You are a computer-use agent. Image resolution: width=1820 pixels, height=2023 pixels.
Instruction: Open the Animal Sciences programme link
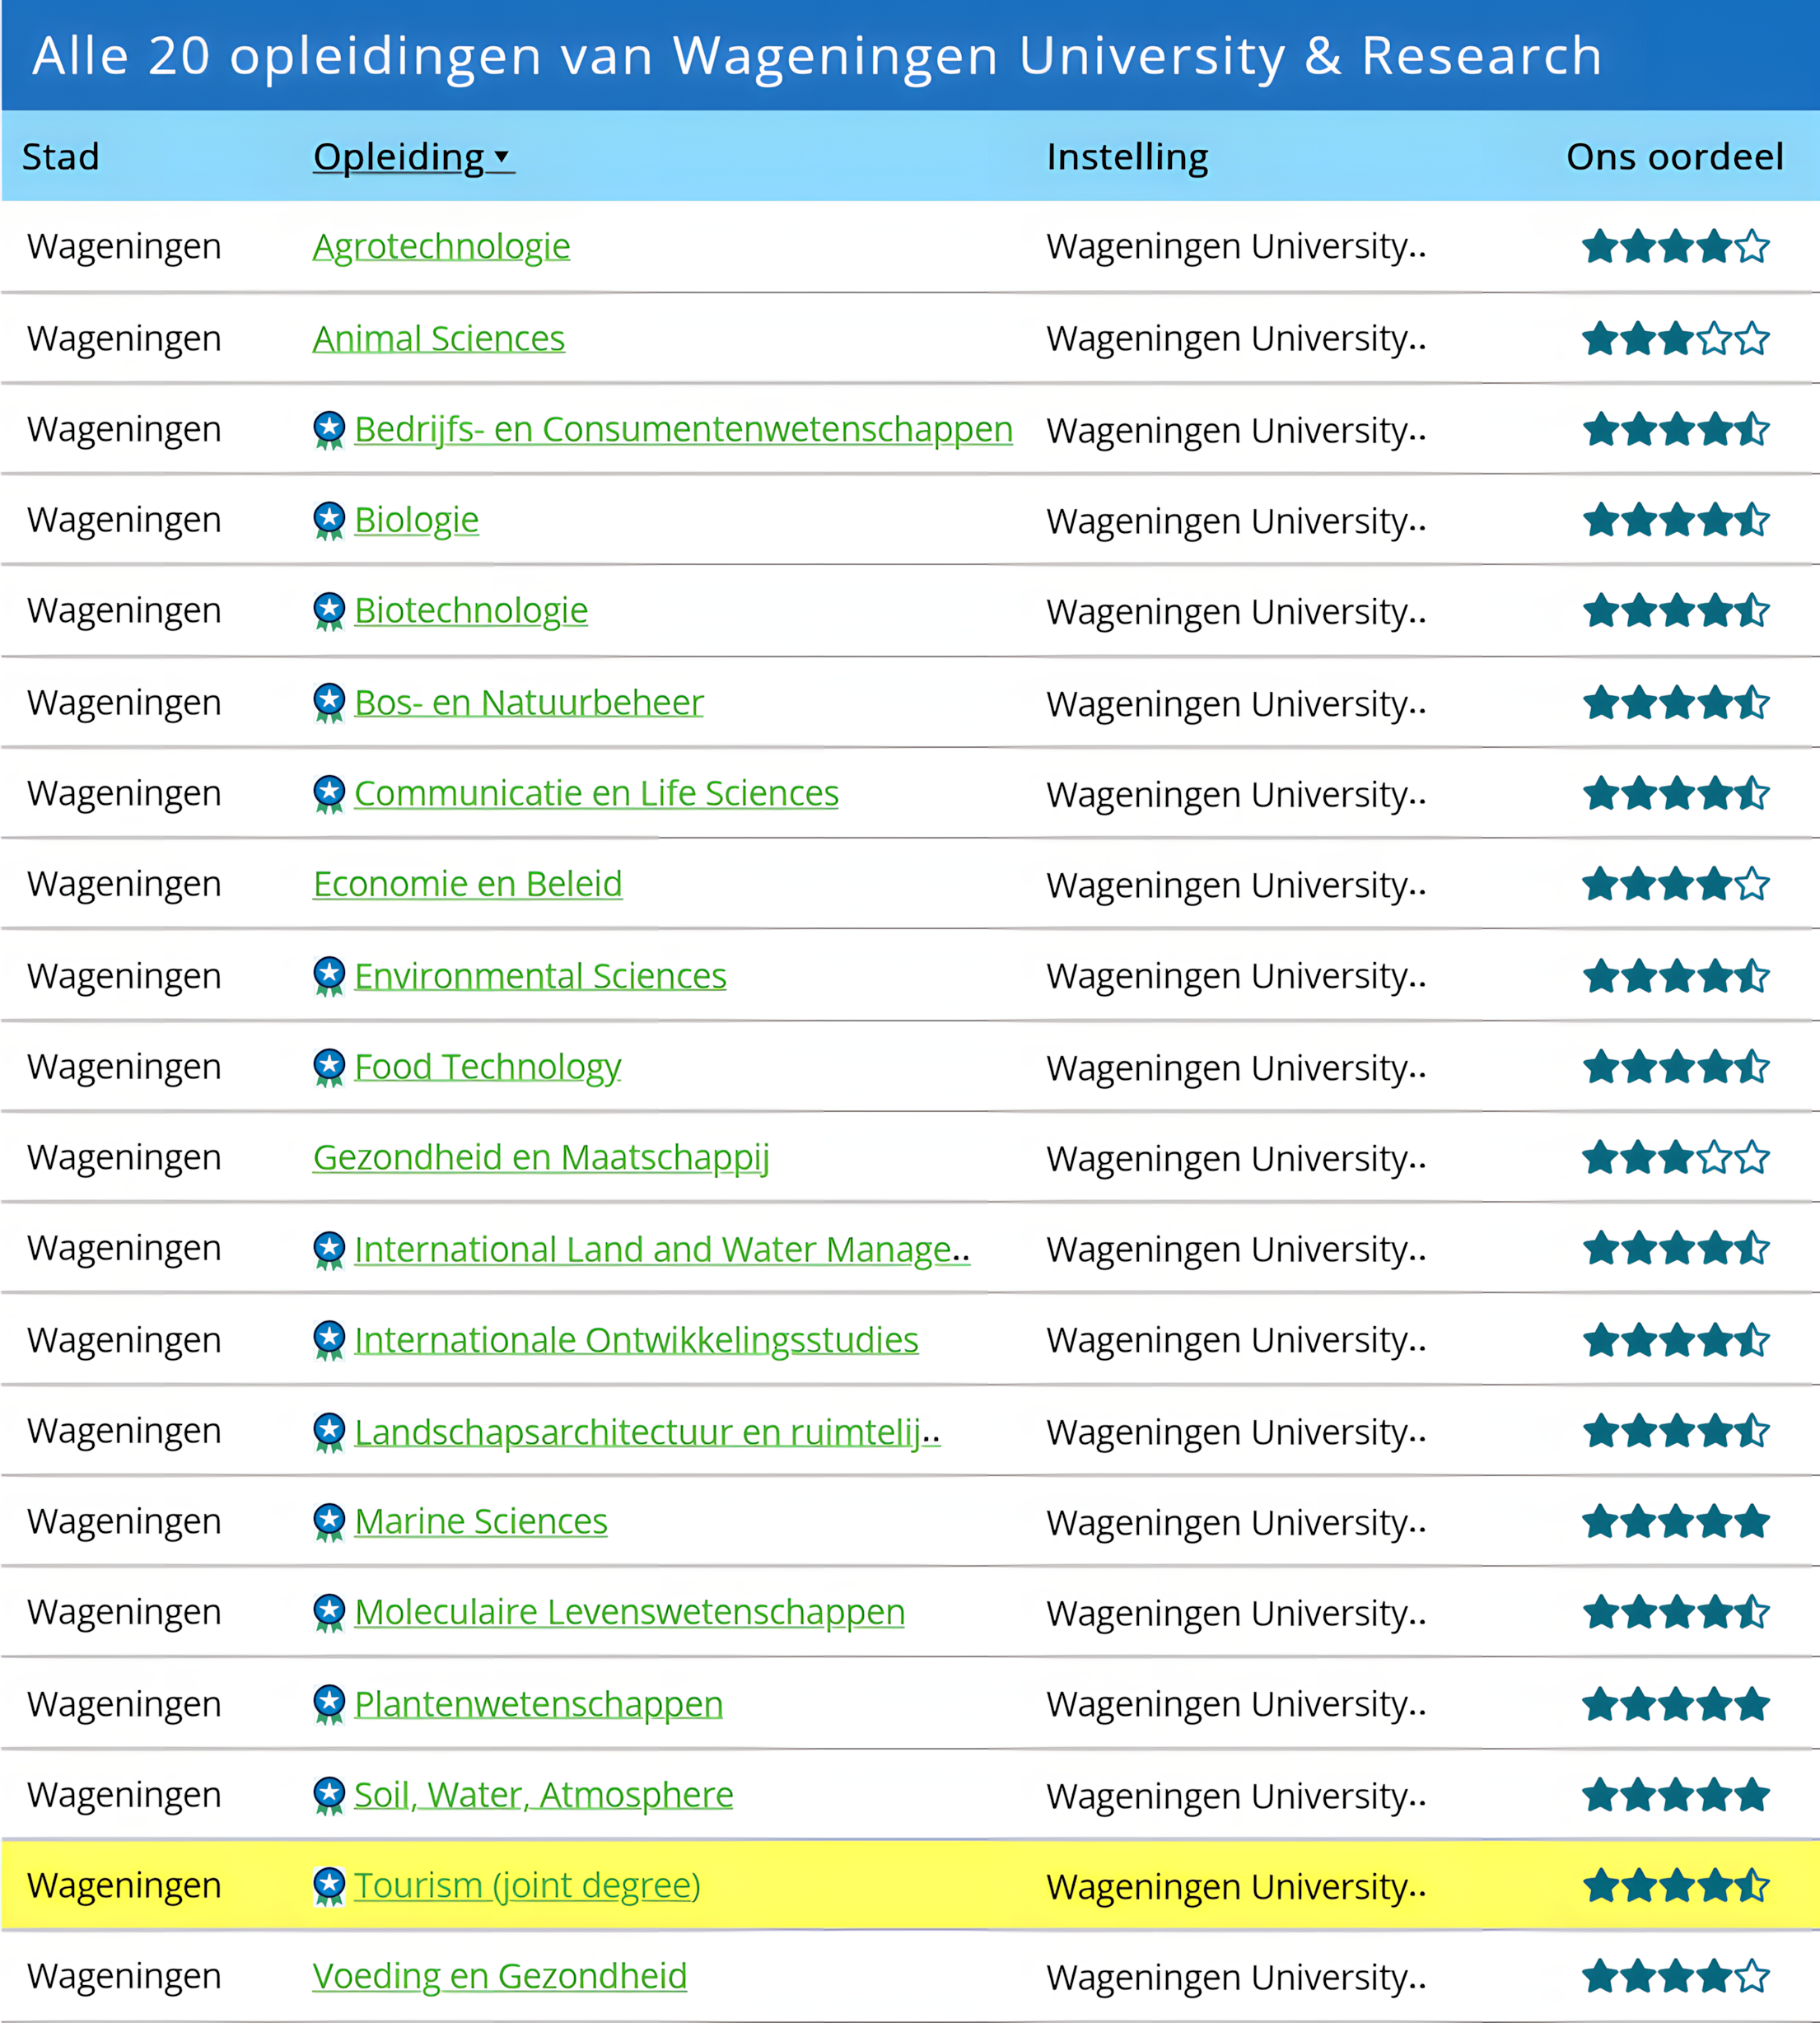point(439,339)
